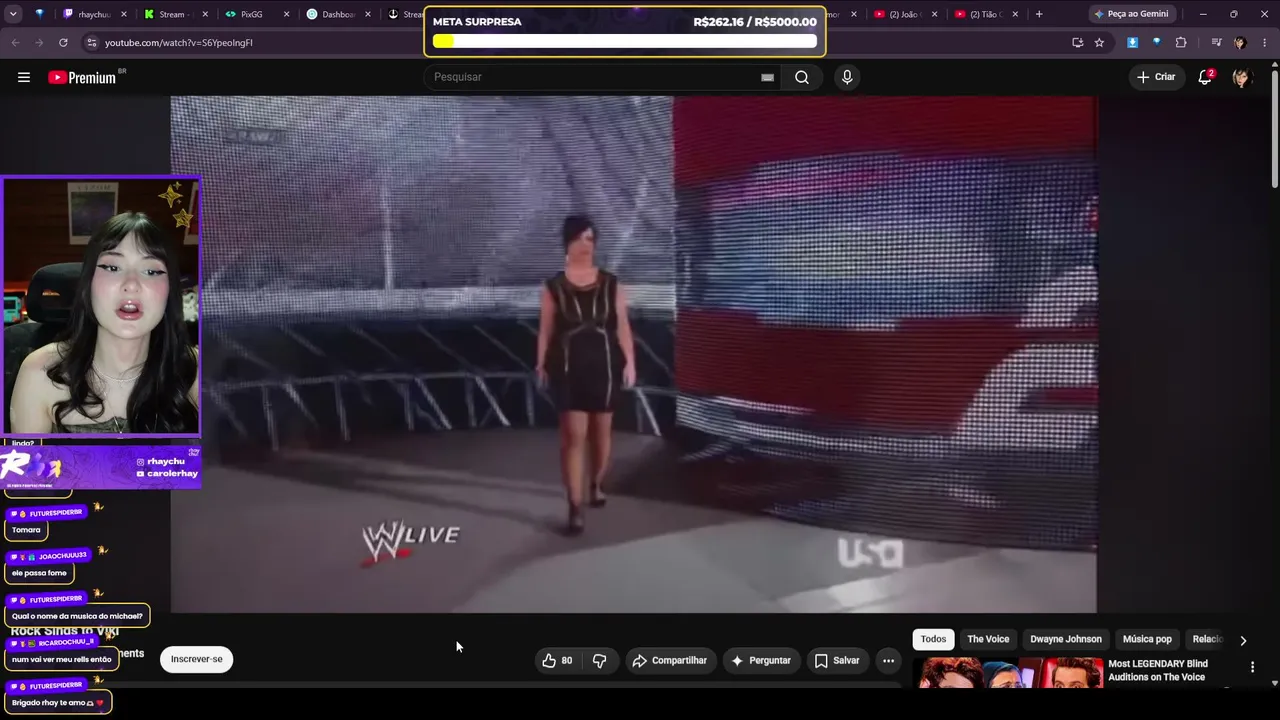Close the PixGG tab
Screen dimensions: 1280x720
[286, 14]
